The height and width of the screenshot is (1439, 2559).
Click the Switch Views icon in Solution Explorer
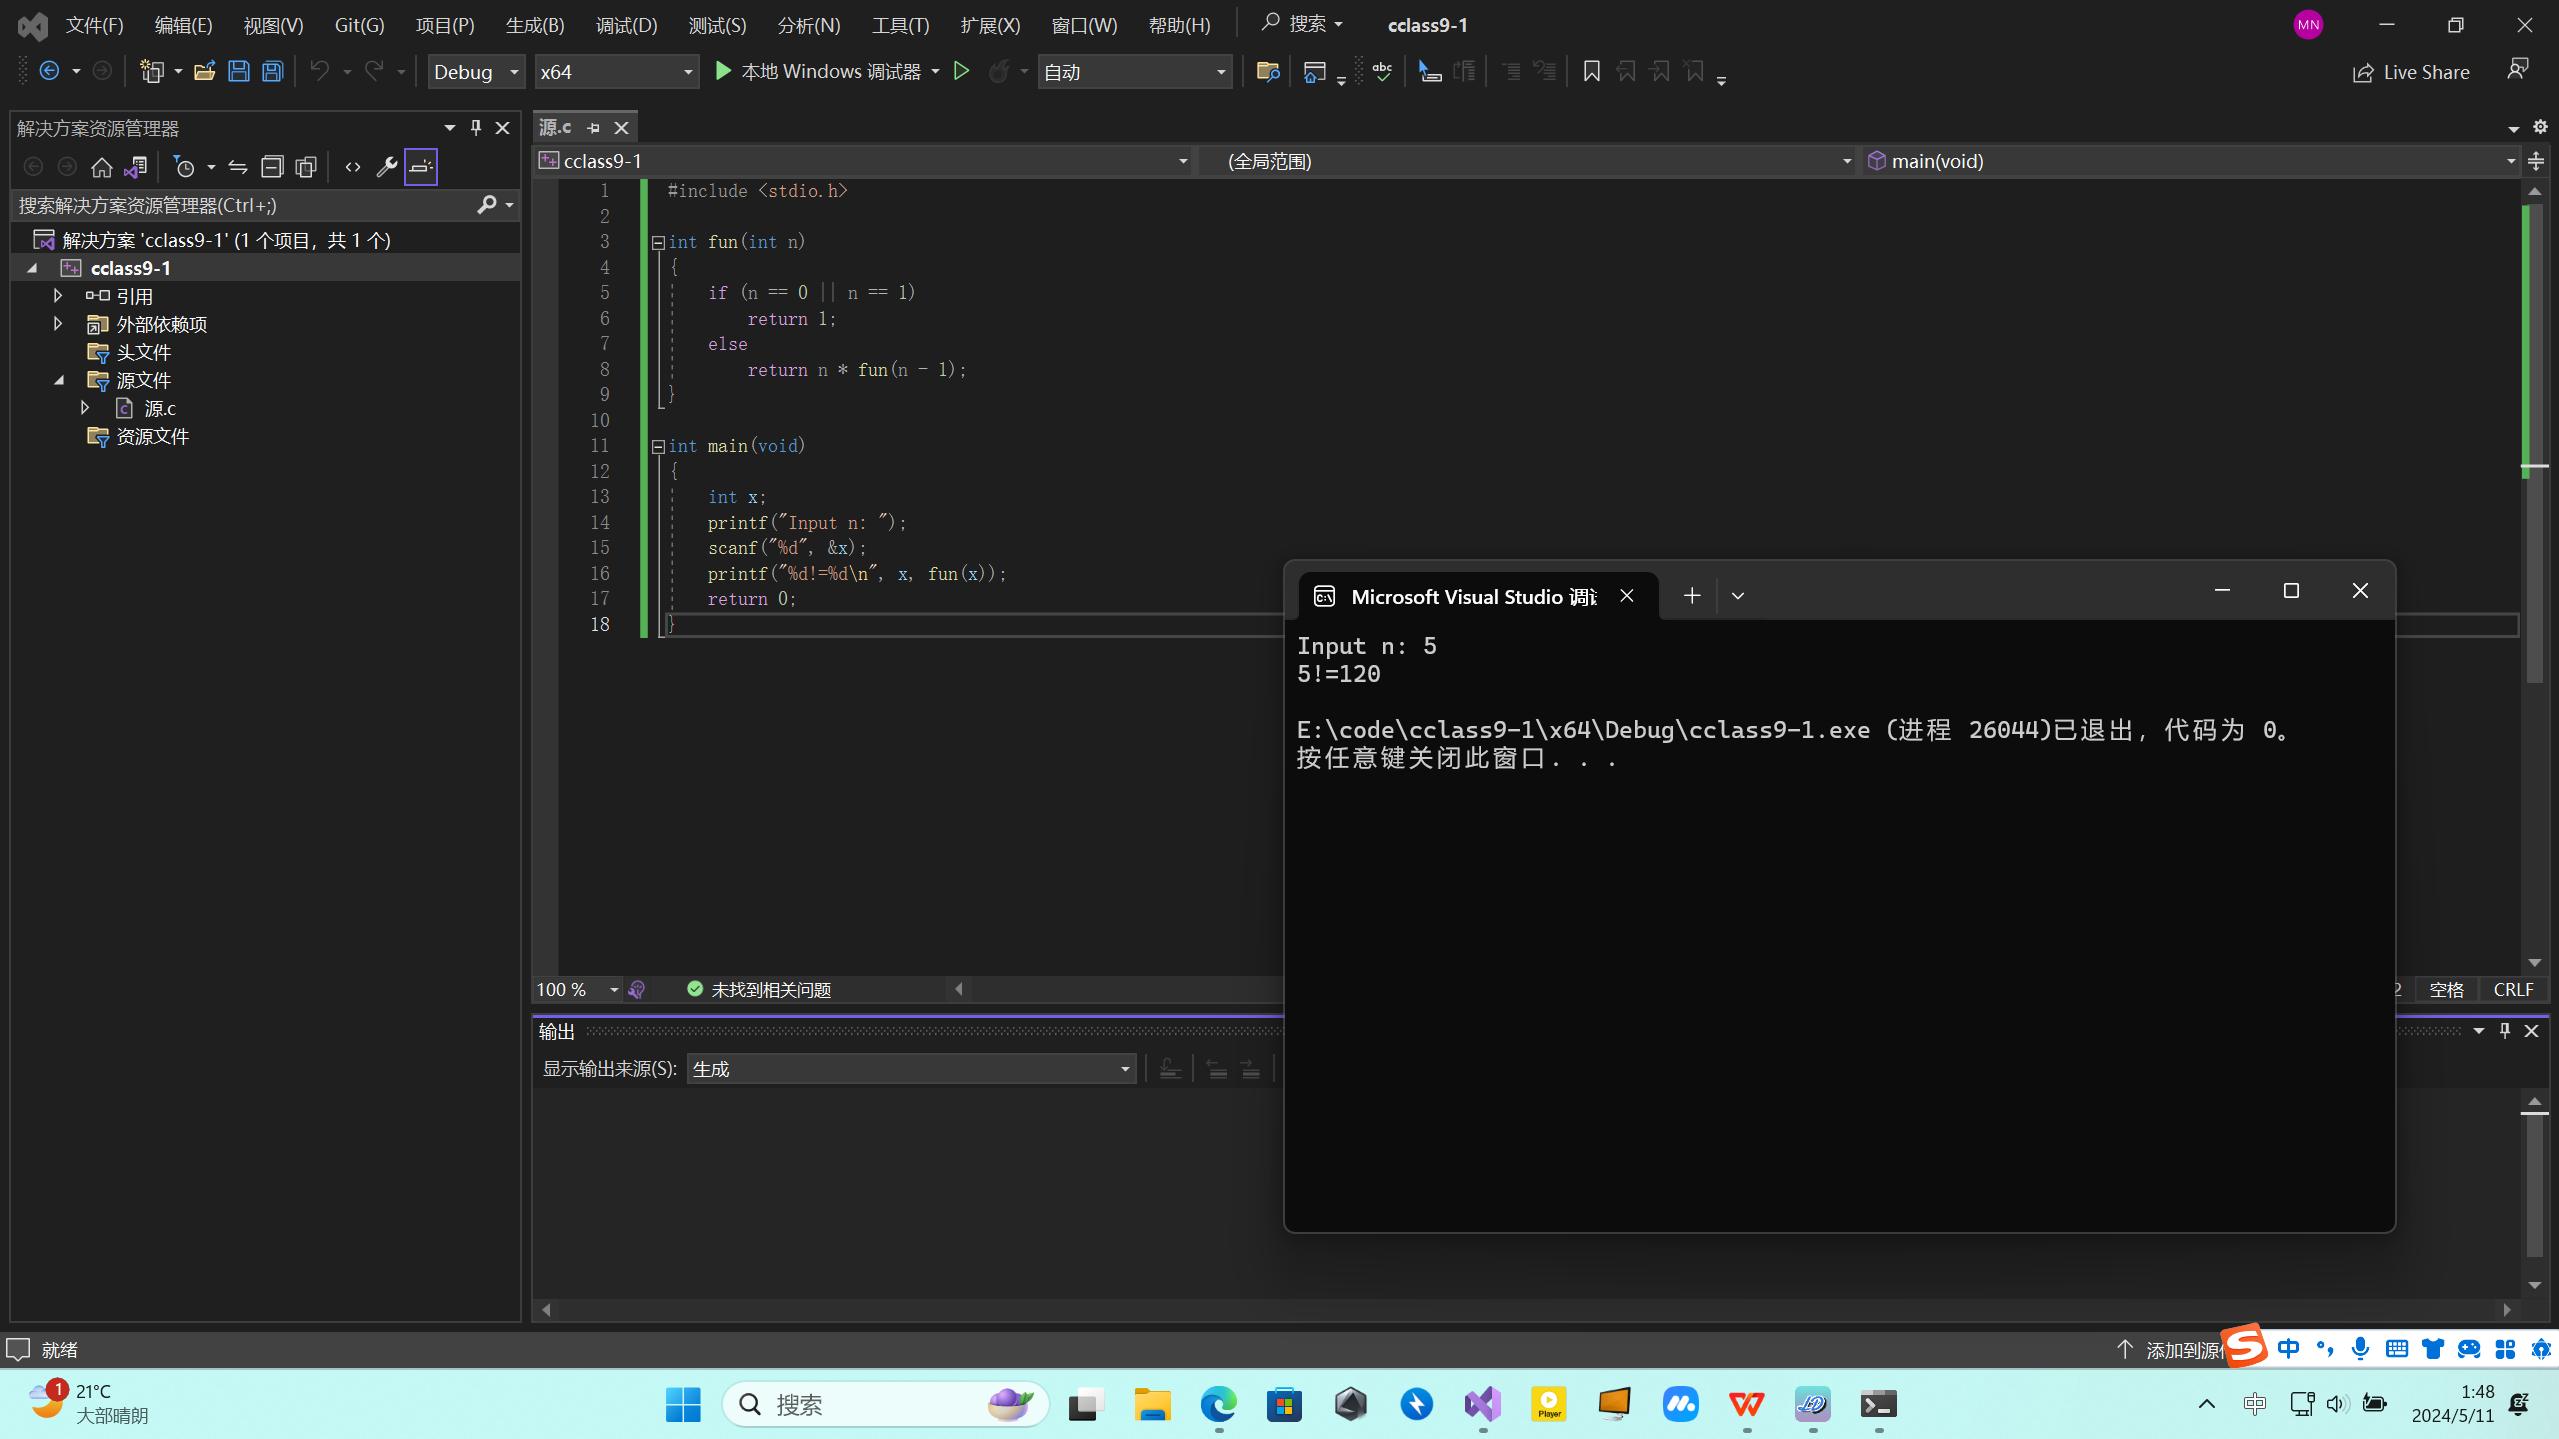[135, 167]
